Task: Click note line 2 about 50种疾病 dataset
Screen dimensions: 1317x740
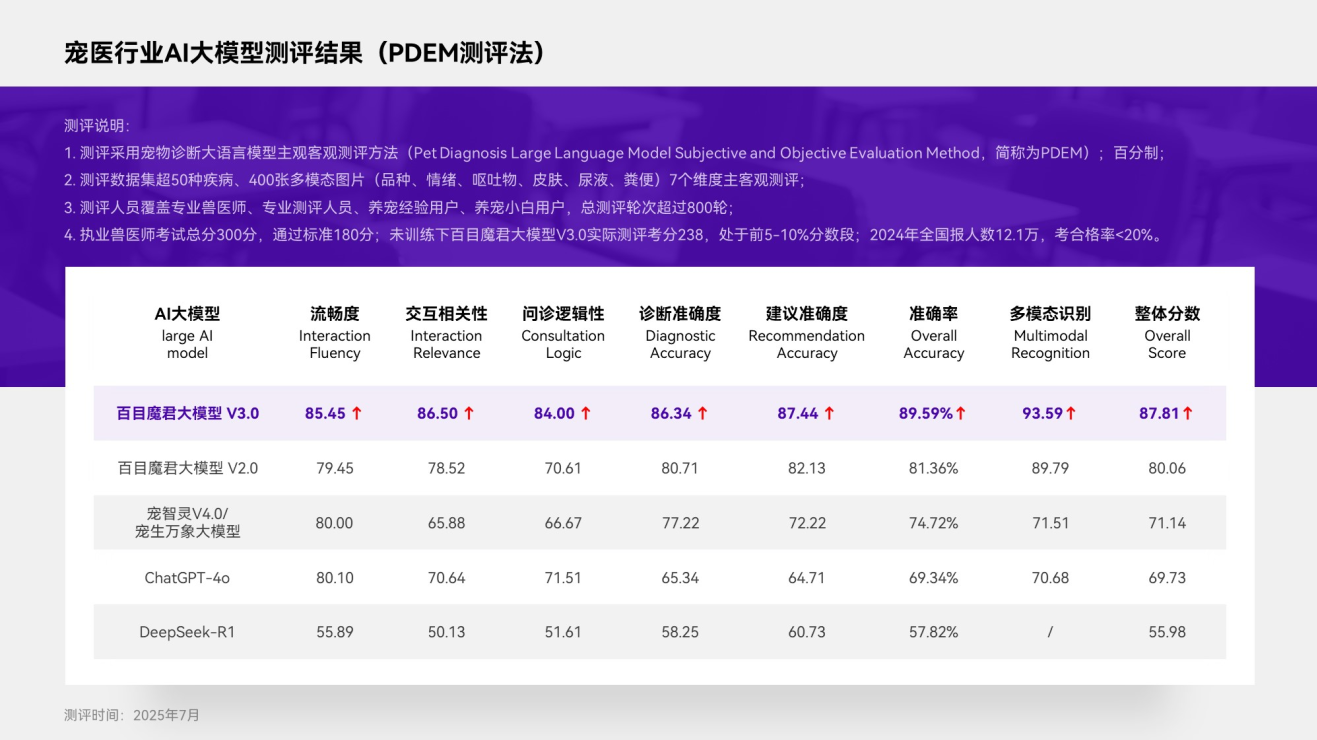Action: point(434,180)
